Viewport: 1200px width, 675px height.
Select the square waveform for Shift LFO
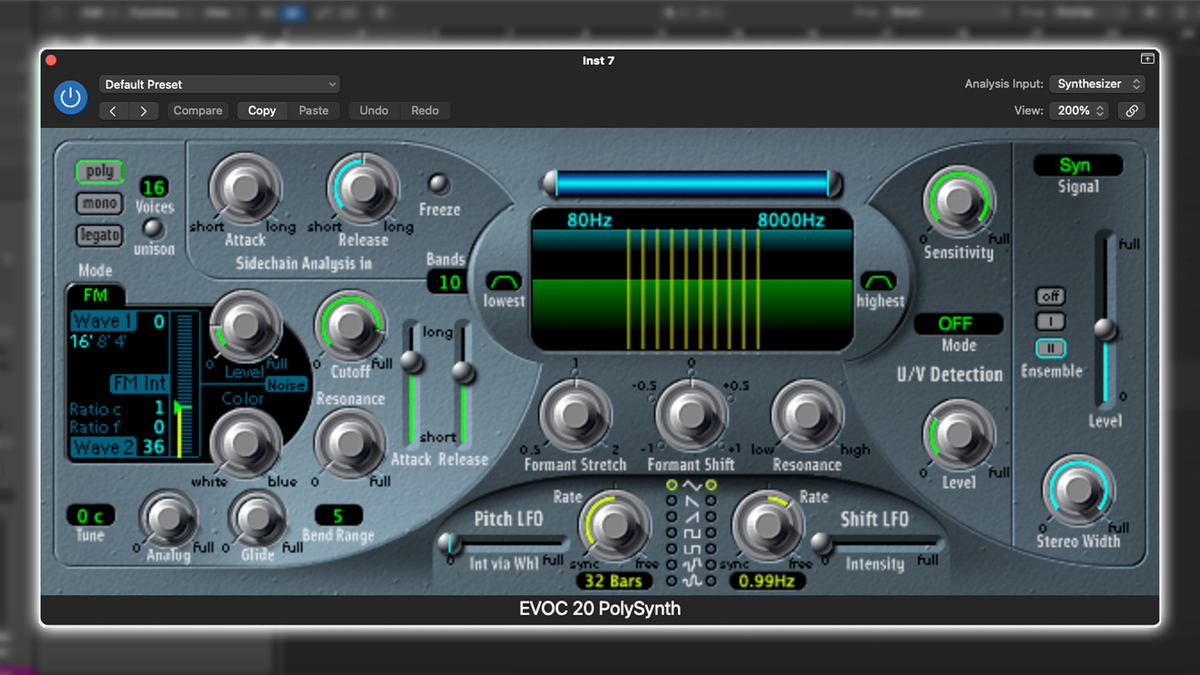pyautogui.click(x=711, y=533)
